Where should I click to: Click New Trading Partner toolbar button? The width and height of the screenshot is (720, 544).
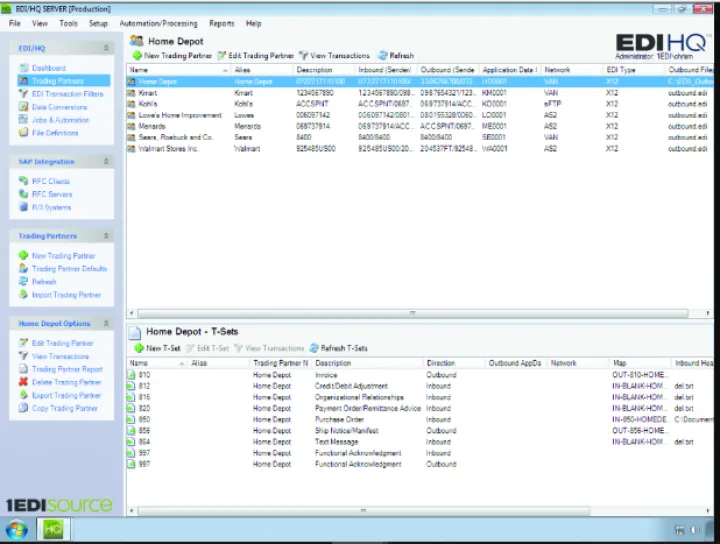coord(173,56)
